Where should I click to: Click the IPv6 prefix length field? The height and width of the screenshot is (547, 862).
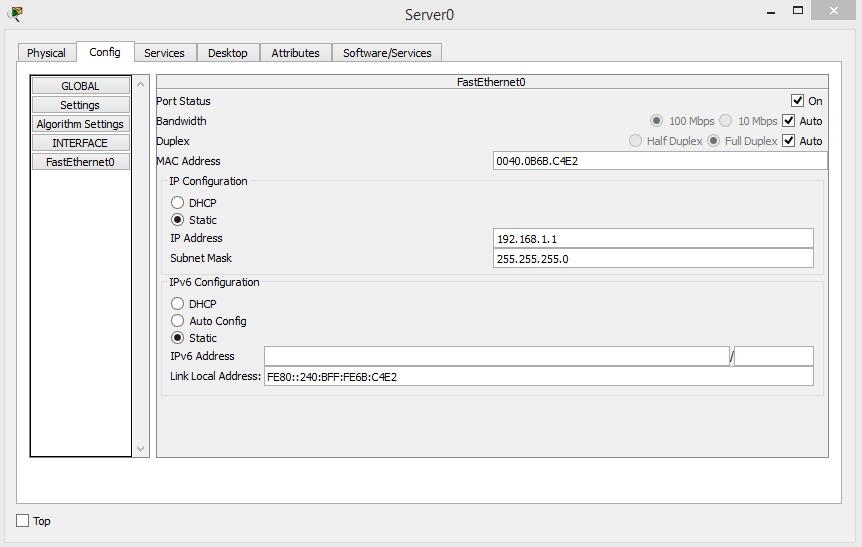(x=773, y=356)
